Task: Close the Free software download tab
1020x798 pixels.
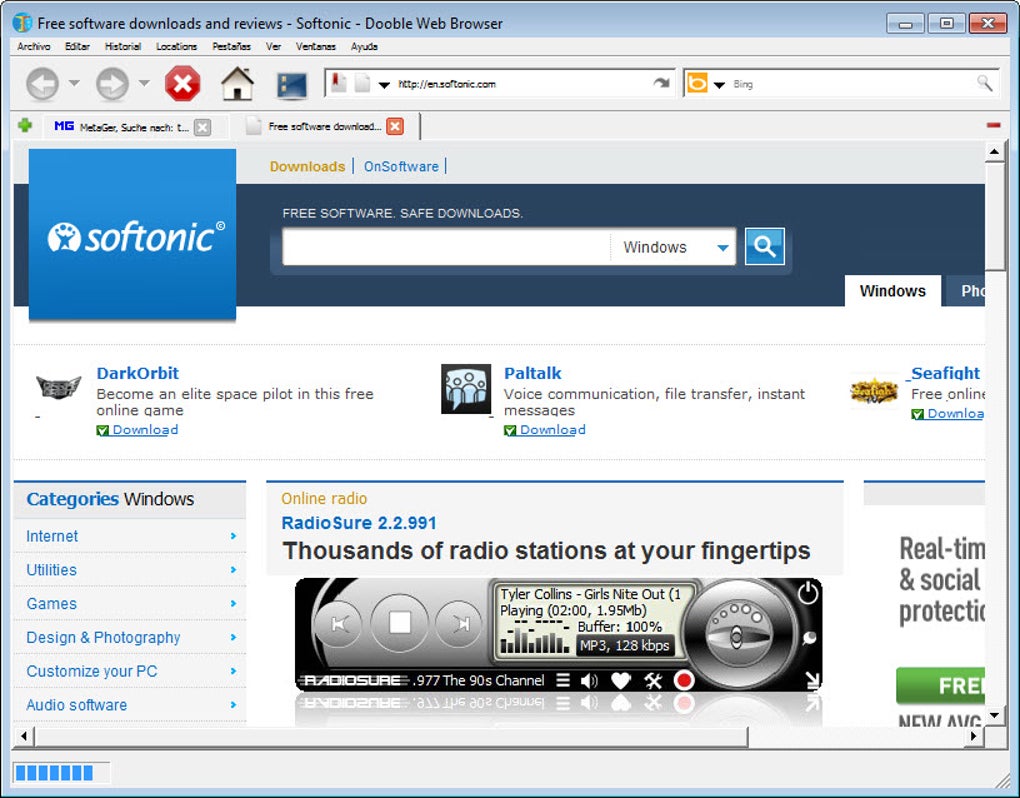Action: coord(395,126)
